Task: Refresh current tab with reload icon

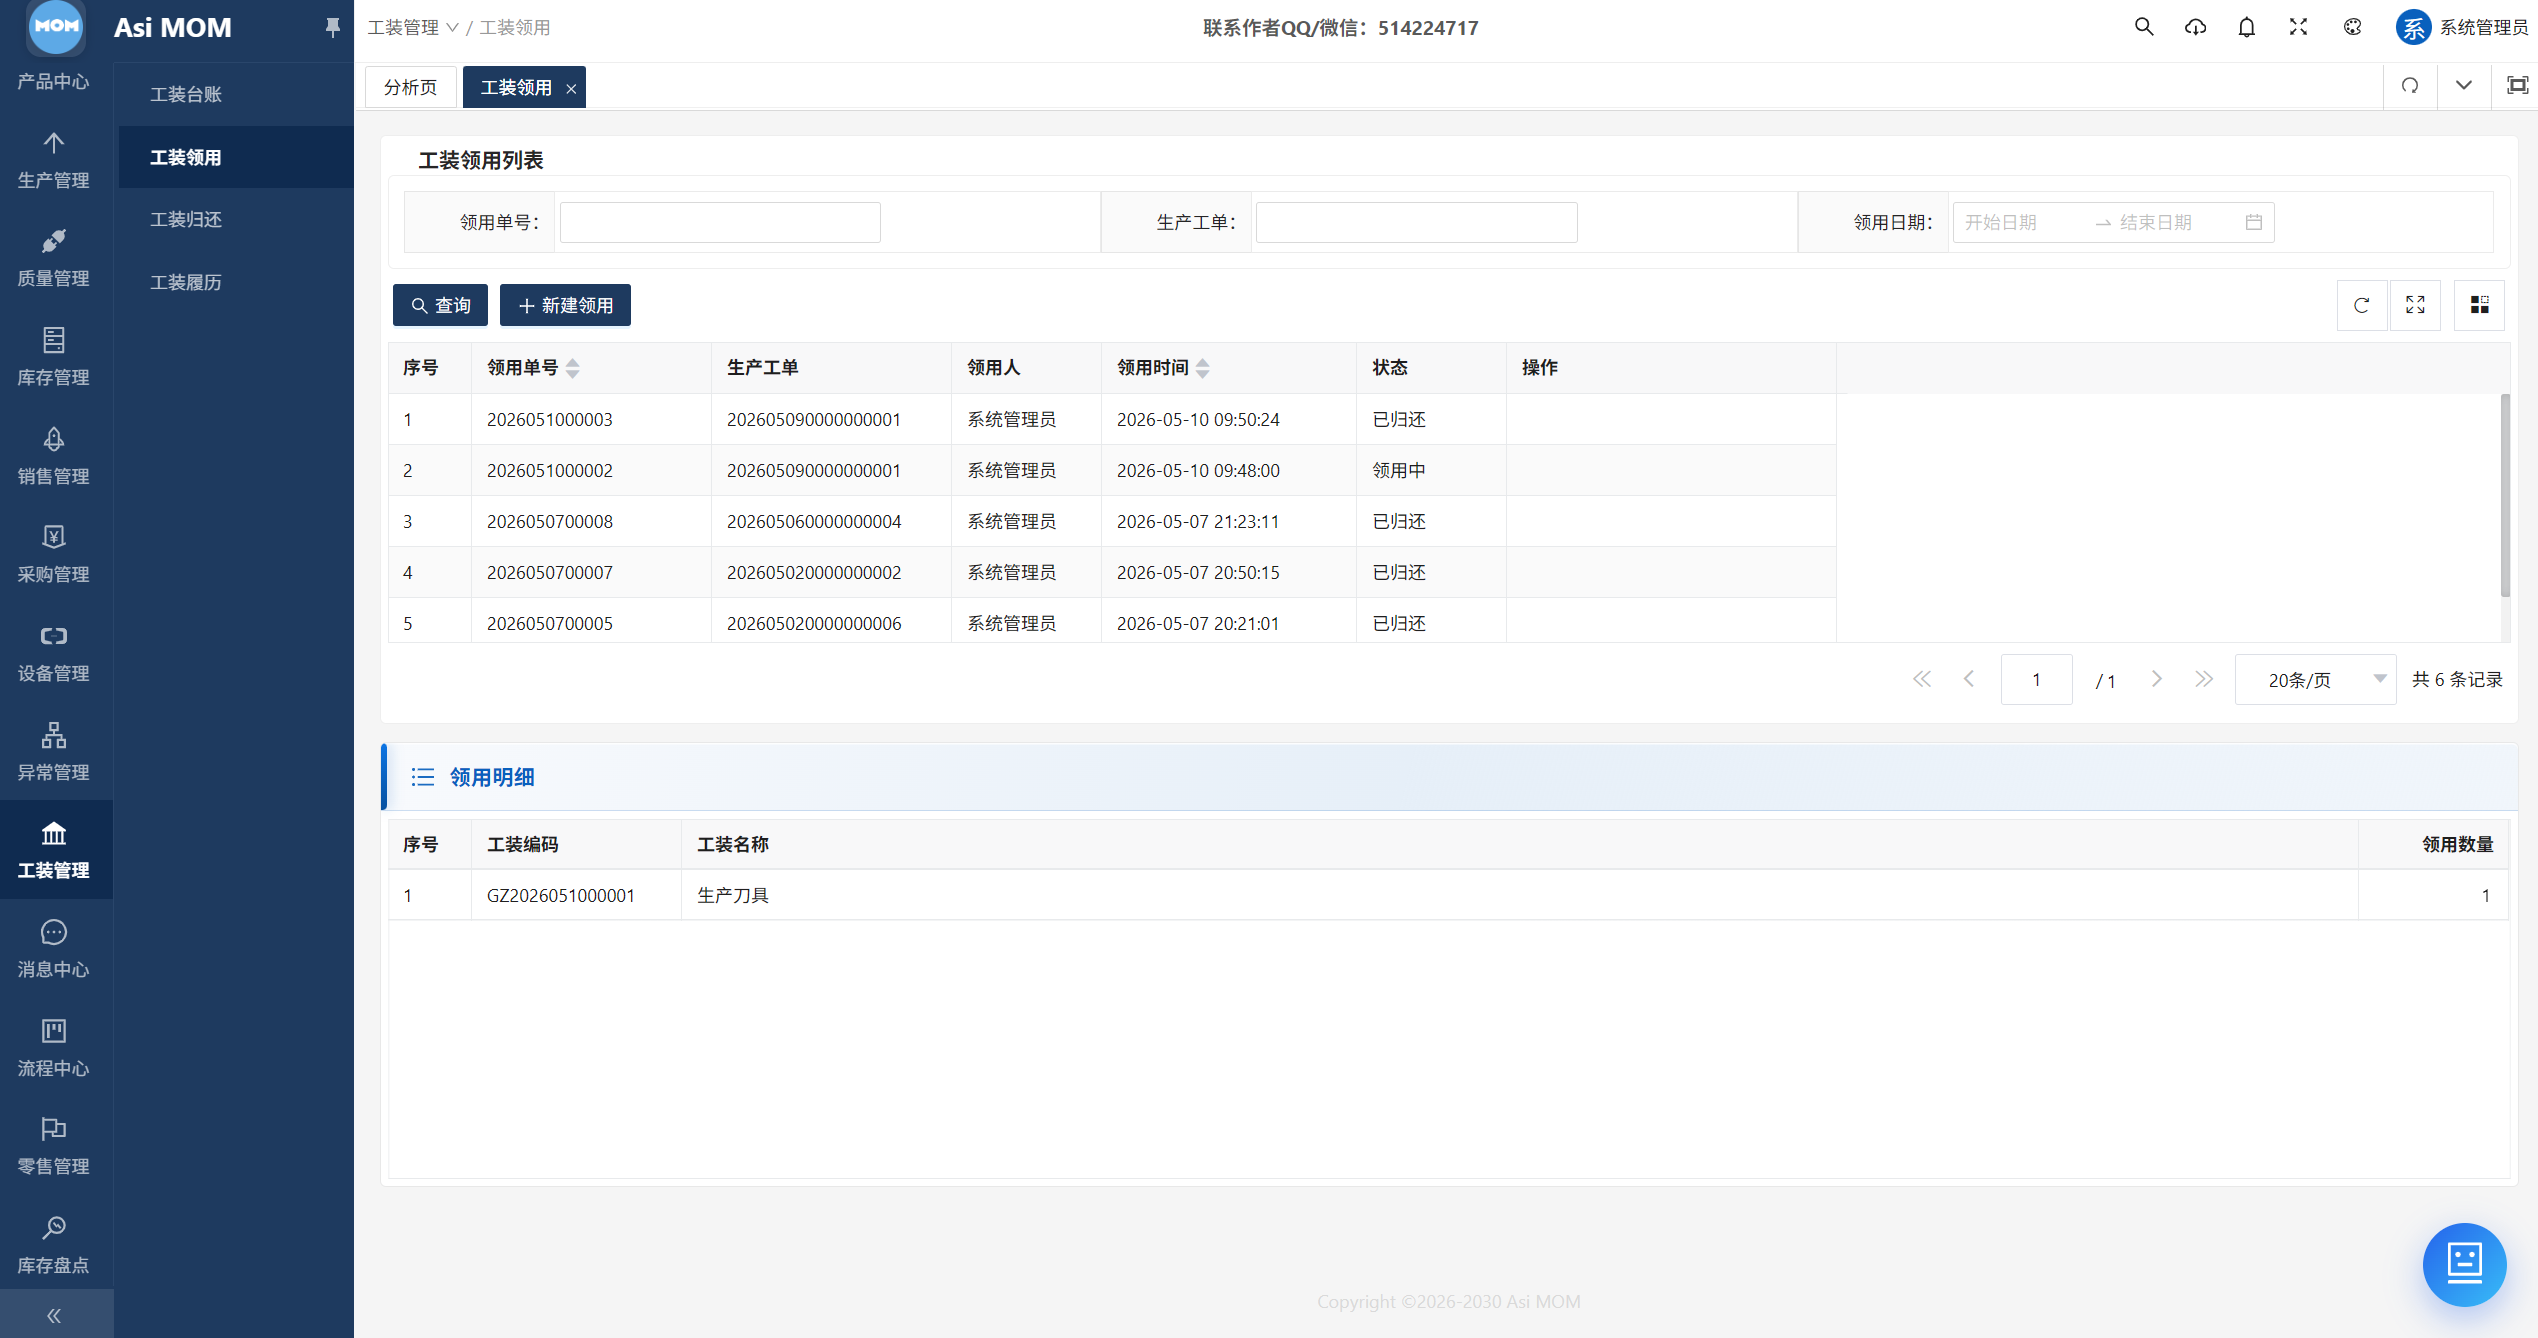Action: 2411,86
